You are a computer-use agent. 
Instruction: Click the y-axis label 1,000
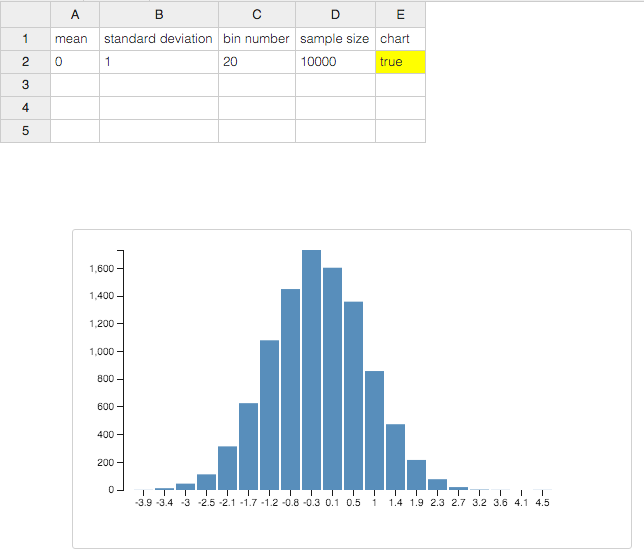(x=101, y=352)
